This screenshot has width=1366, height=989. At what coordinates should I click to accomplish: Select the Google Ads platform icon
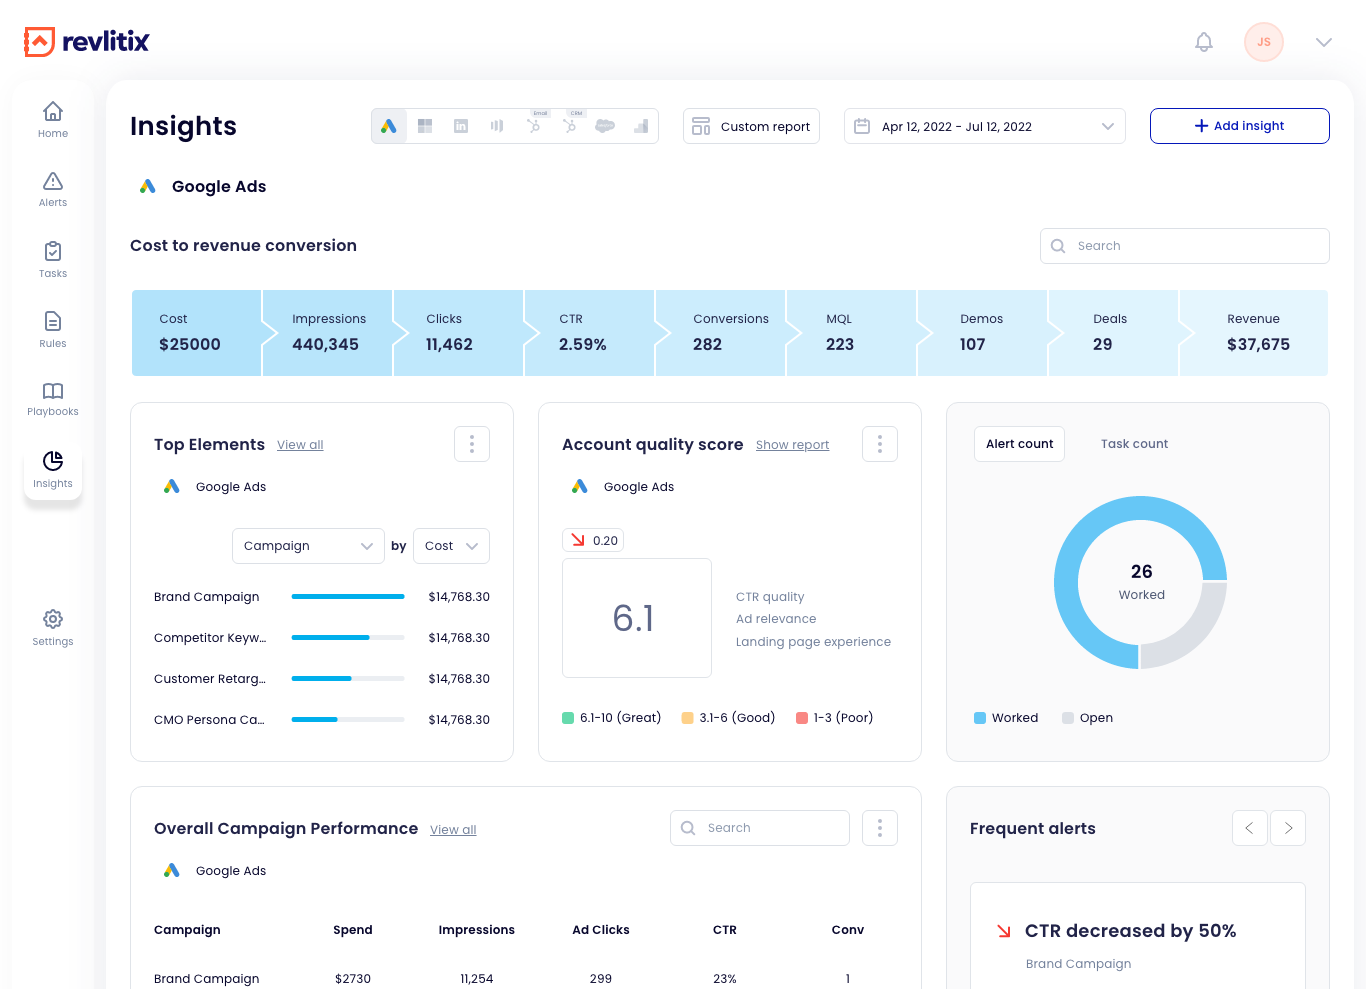(x=388, y=126)
